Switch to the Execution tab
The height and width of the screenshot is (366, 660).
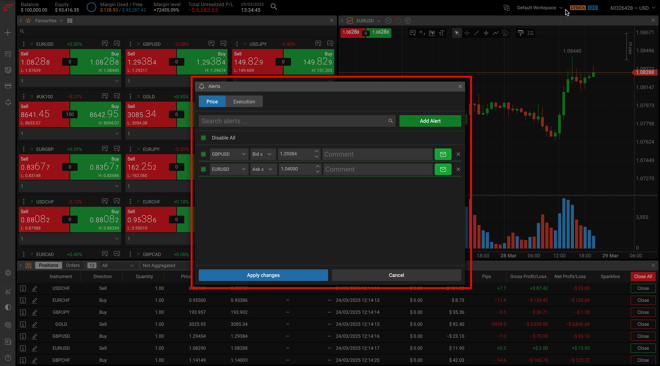pos(244,101)
